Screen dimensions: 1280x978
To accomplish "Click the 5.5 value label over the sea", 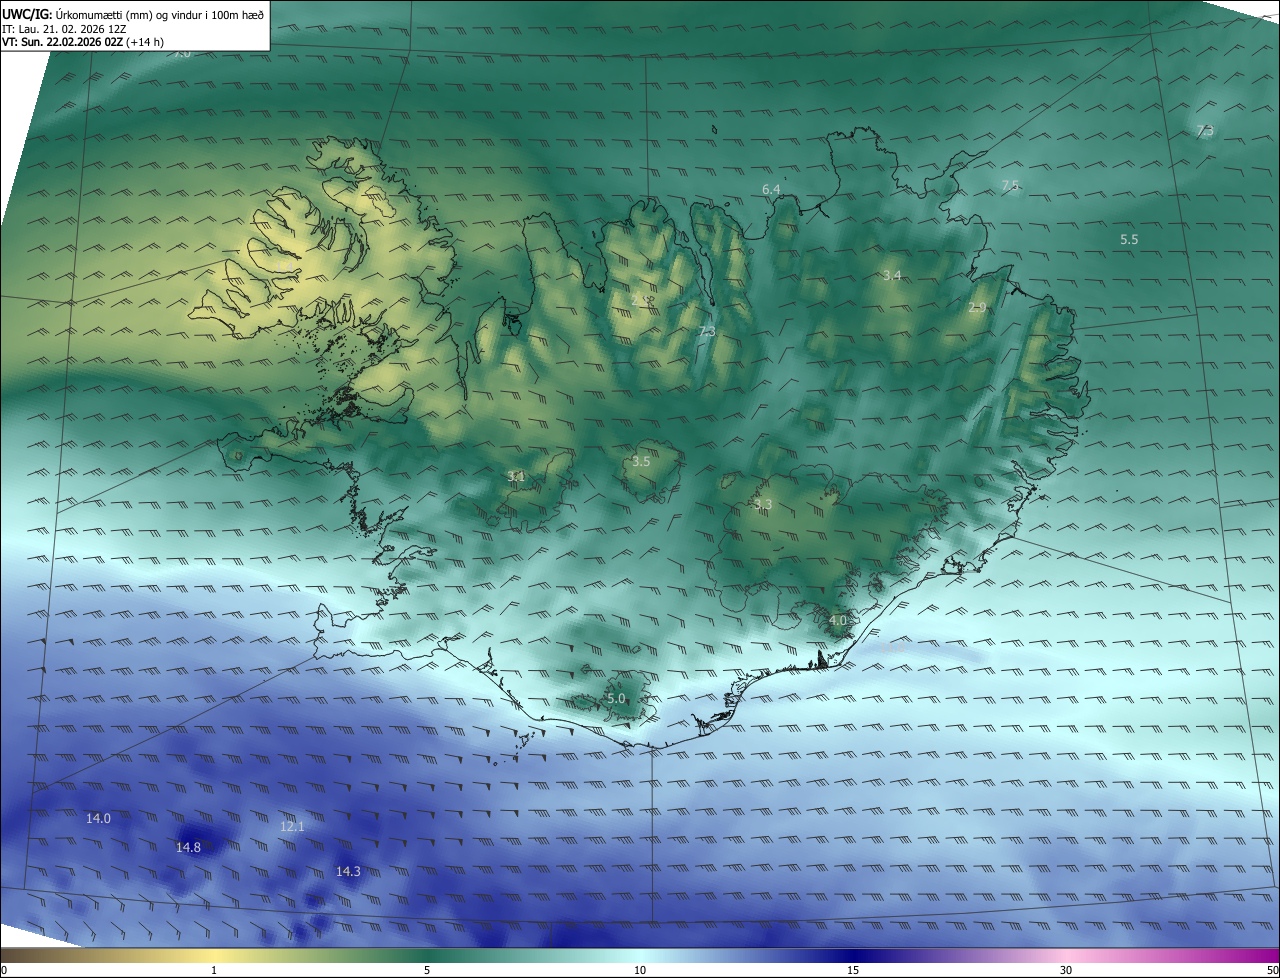I will point(1129,239).
